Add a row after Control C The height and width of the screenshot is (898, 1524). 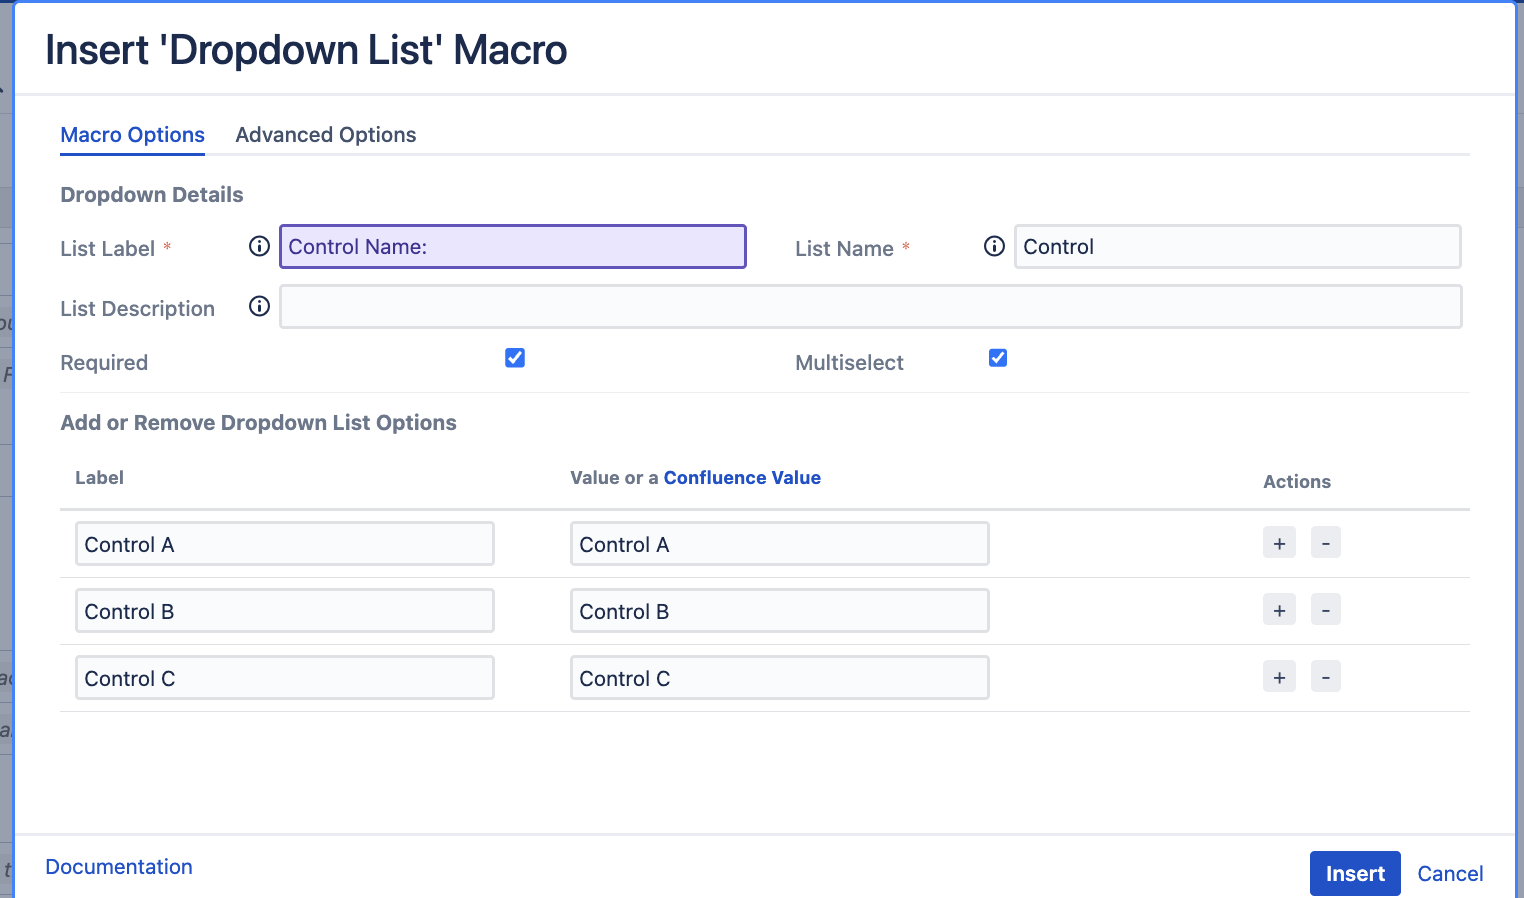tap(1279, 677)
